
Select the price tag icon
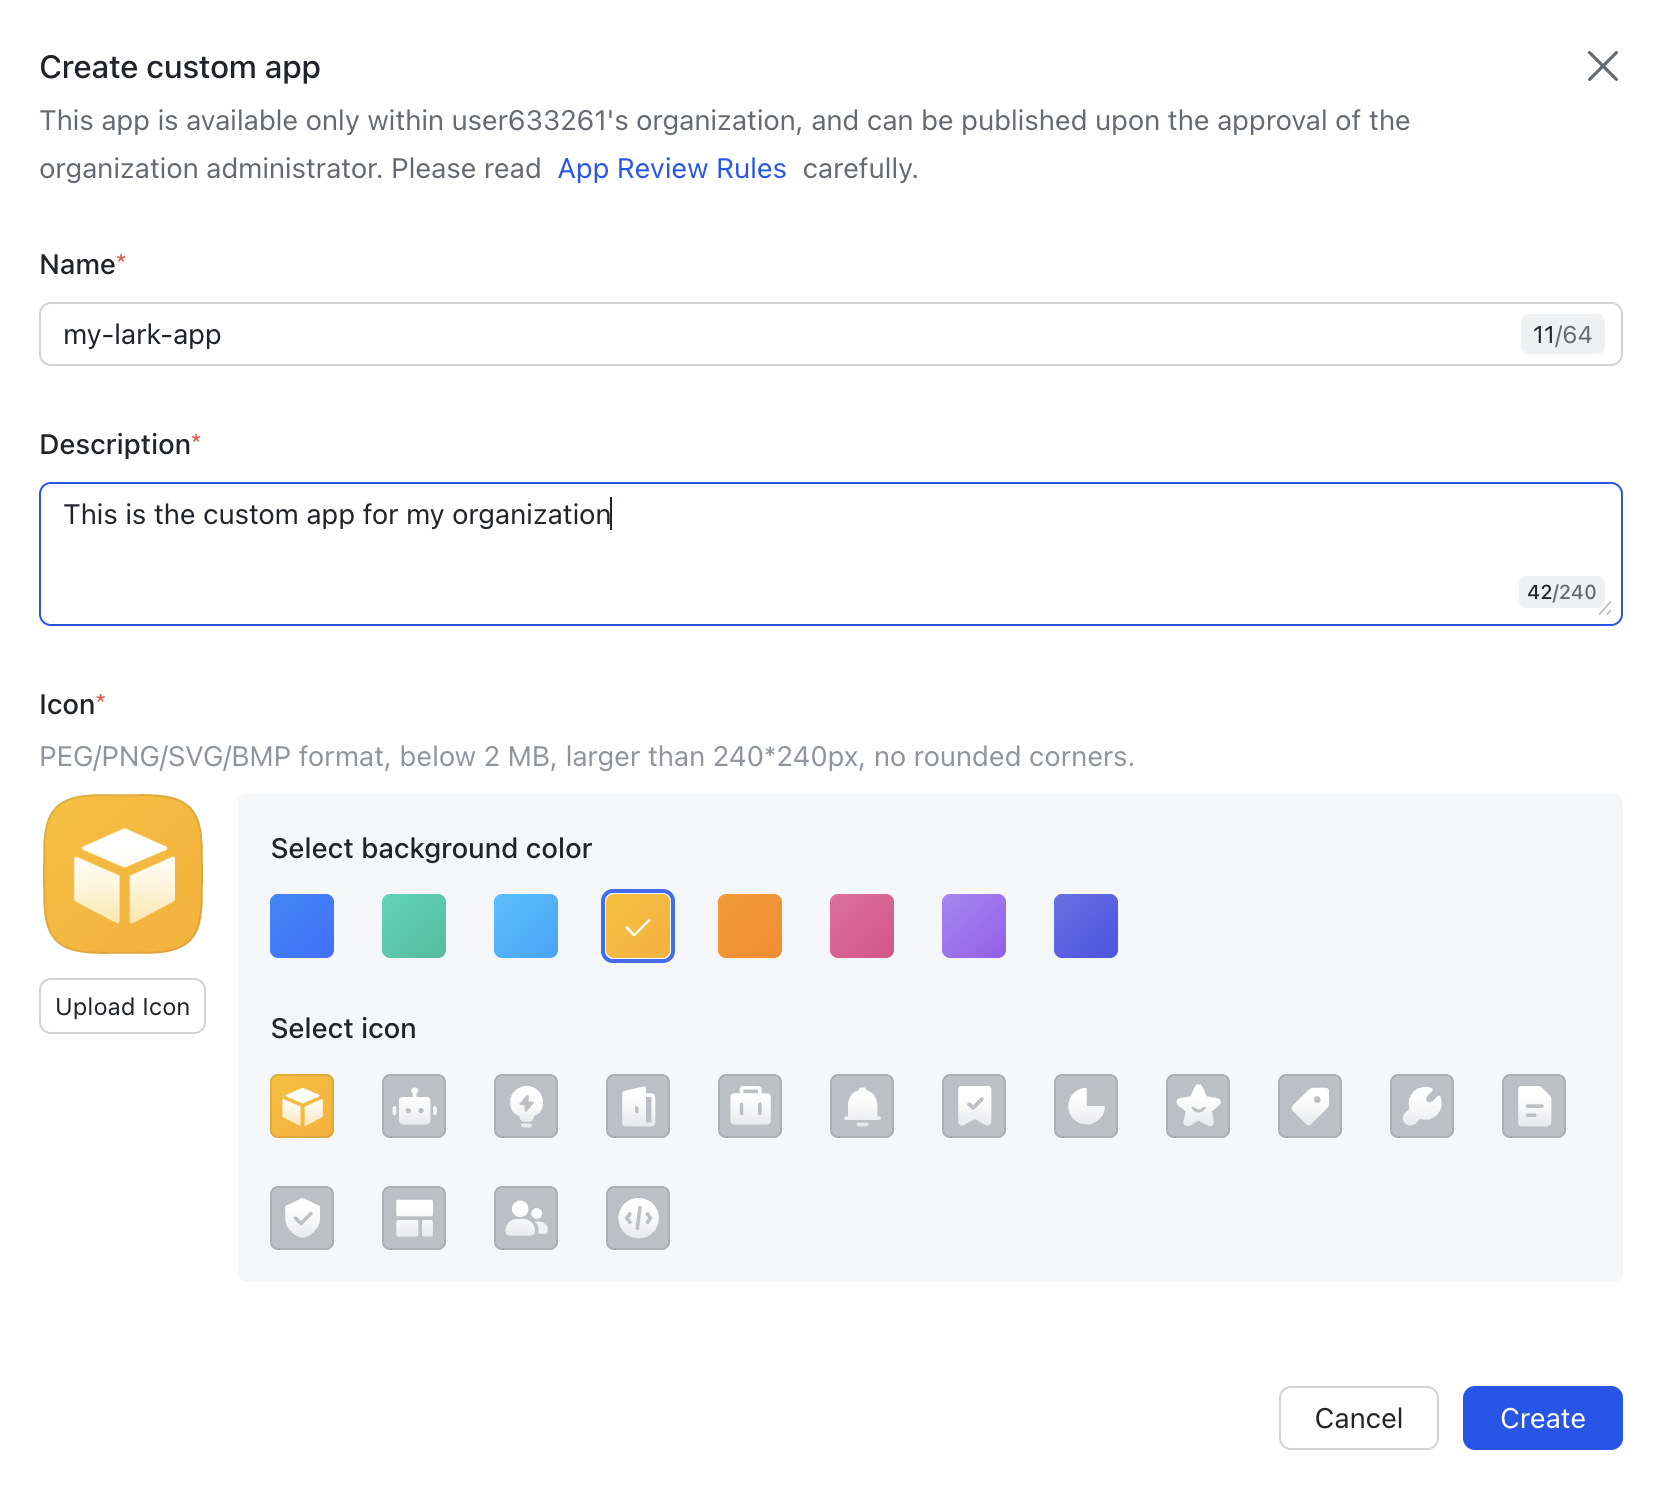click(1310, 1106)
